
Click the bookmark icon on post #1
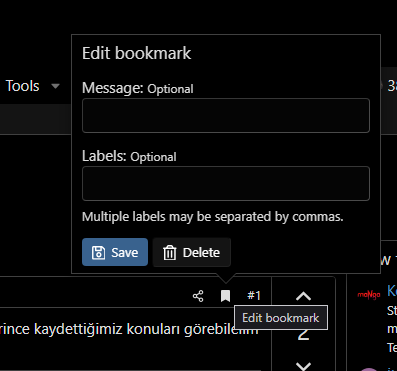pos(226,296)
